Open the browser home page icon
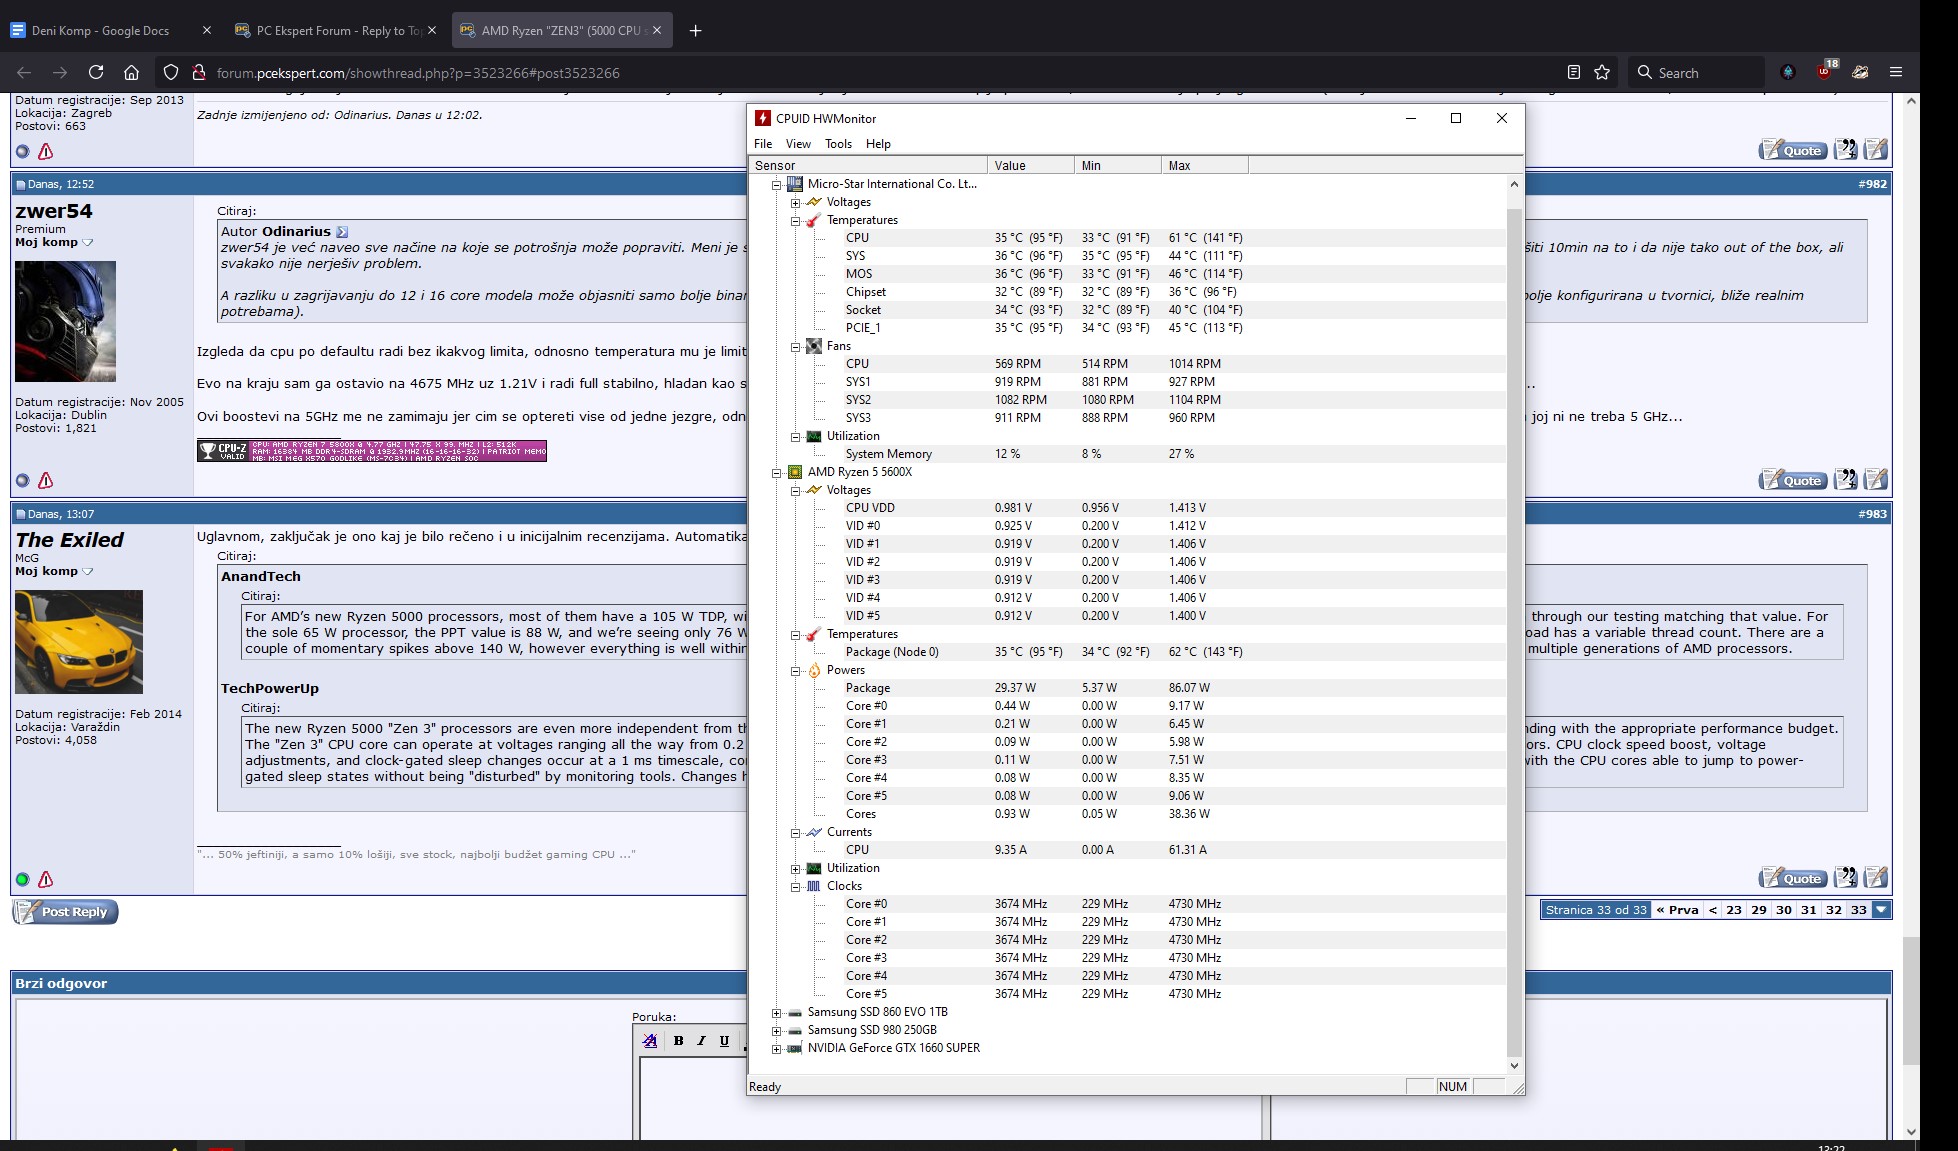Viewport: 1958px width, 1151px height. 131,72
